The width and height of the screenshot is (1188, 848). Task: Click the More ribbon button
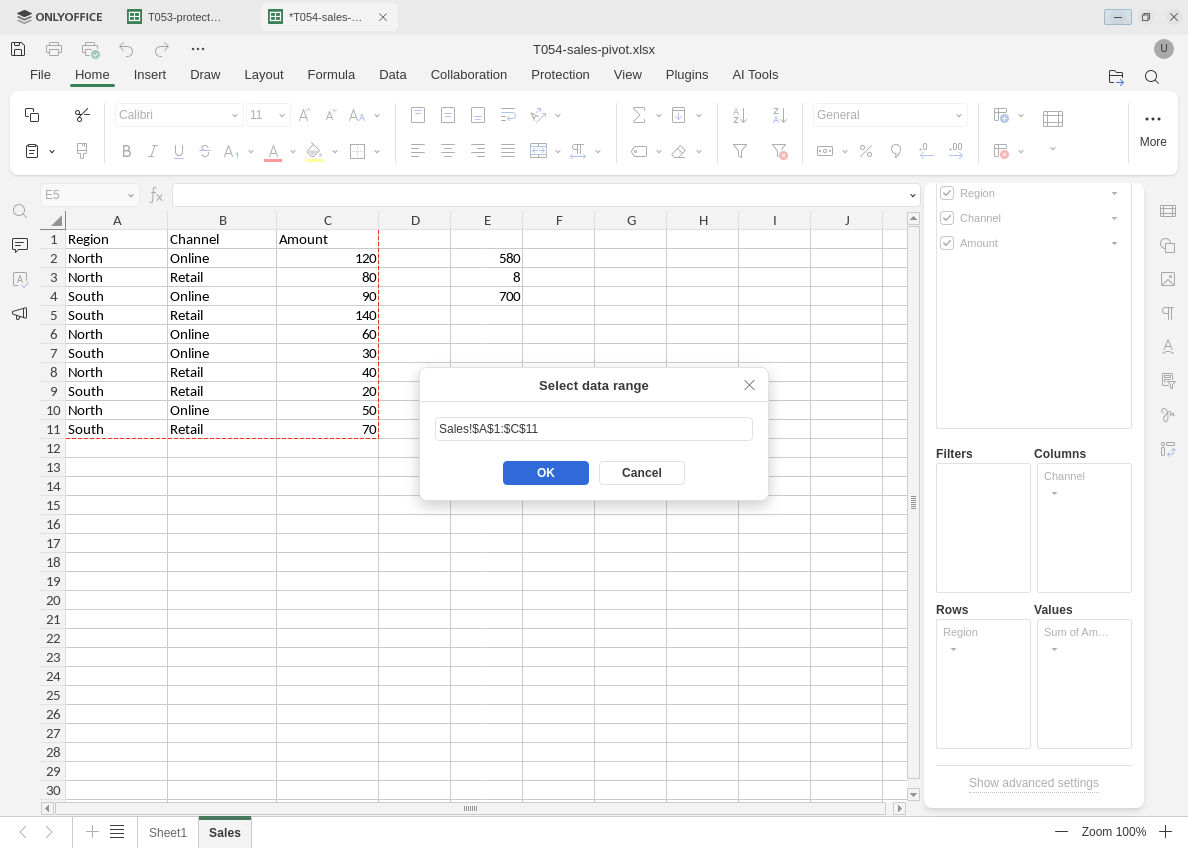pyautogui.click(x=1153, y=129)
